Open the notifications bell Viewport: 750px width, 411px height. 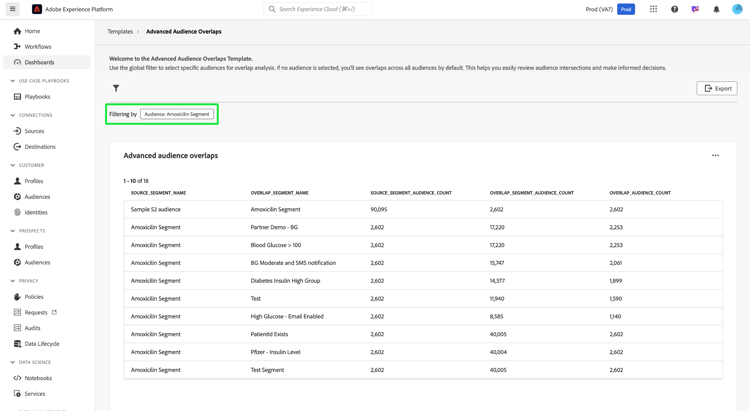[716, 9]
